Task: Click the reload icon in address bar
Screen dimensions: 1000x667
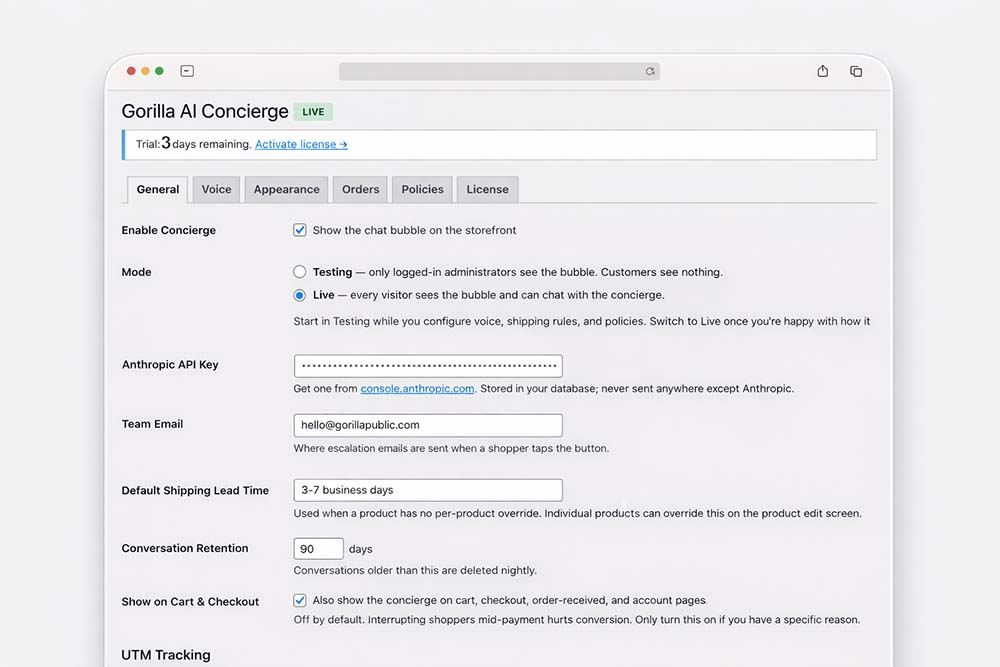Action: coord(650,72)
